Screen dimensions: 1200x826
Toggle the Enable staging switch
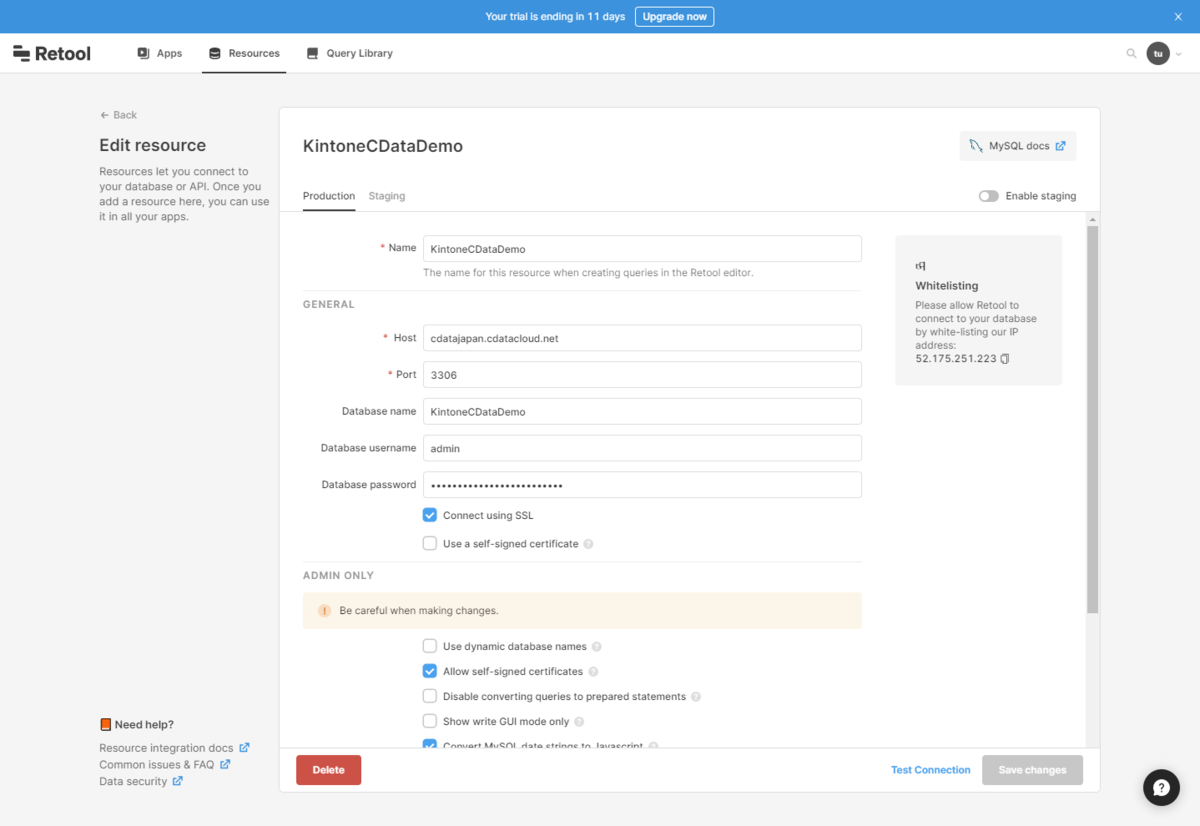pos(989,196)
